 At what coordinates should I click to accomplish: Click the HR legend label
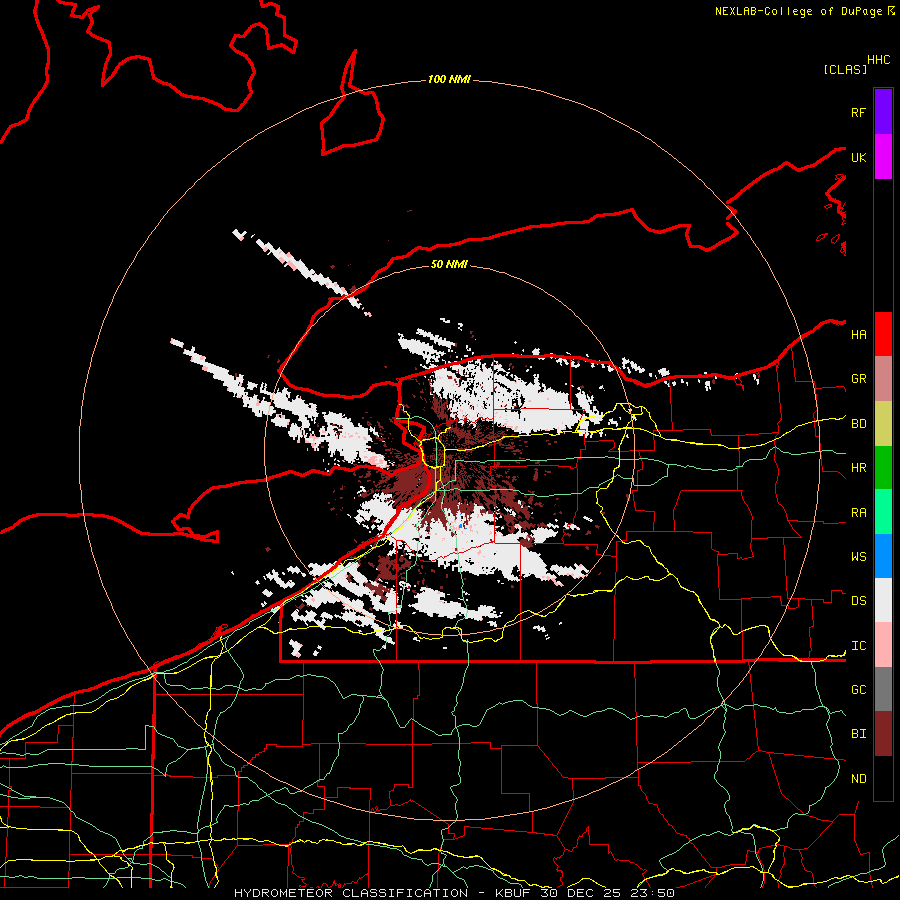[x=858, y=468]
